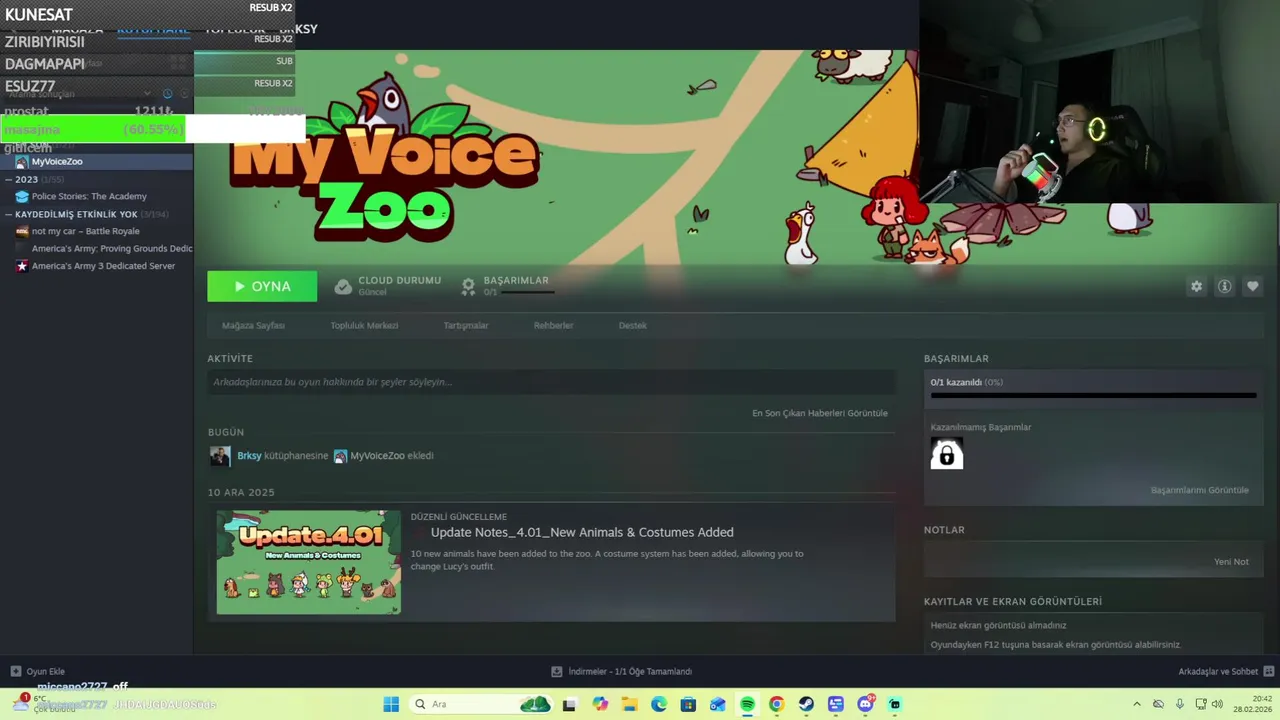The width and height of the screenshot is (1280, 720).
Task: Show hidden system tray icons chevron
Action: tap(1136, 704)
